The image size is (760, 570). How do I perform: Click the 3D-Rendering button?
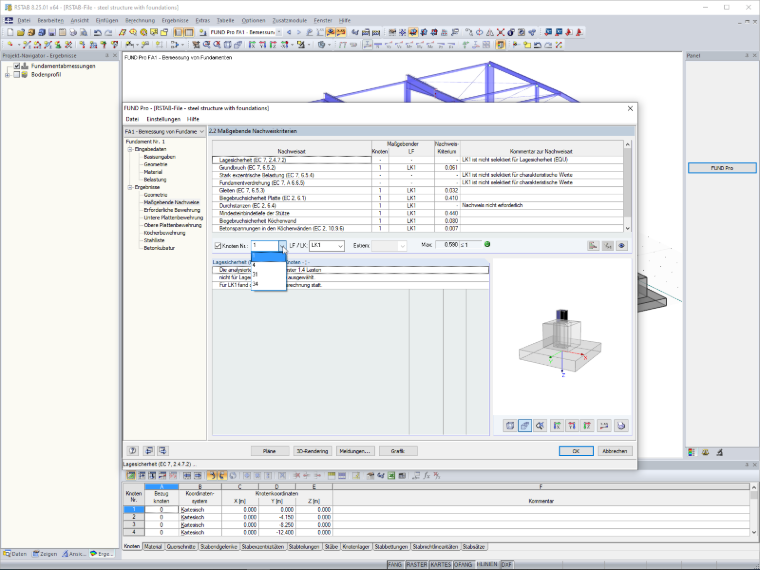[x=312, y=451]
